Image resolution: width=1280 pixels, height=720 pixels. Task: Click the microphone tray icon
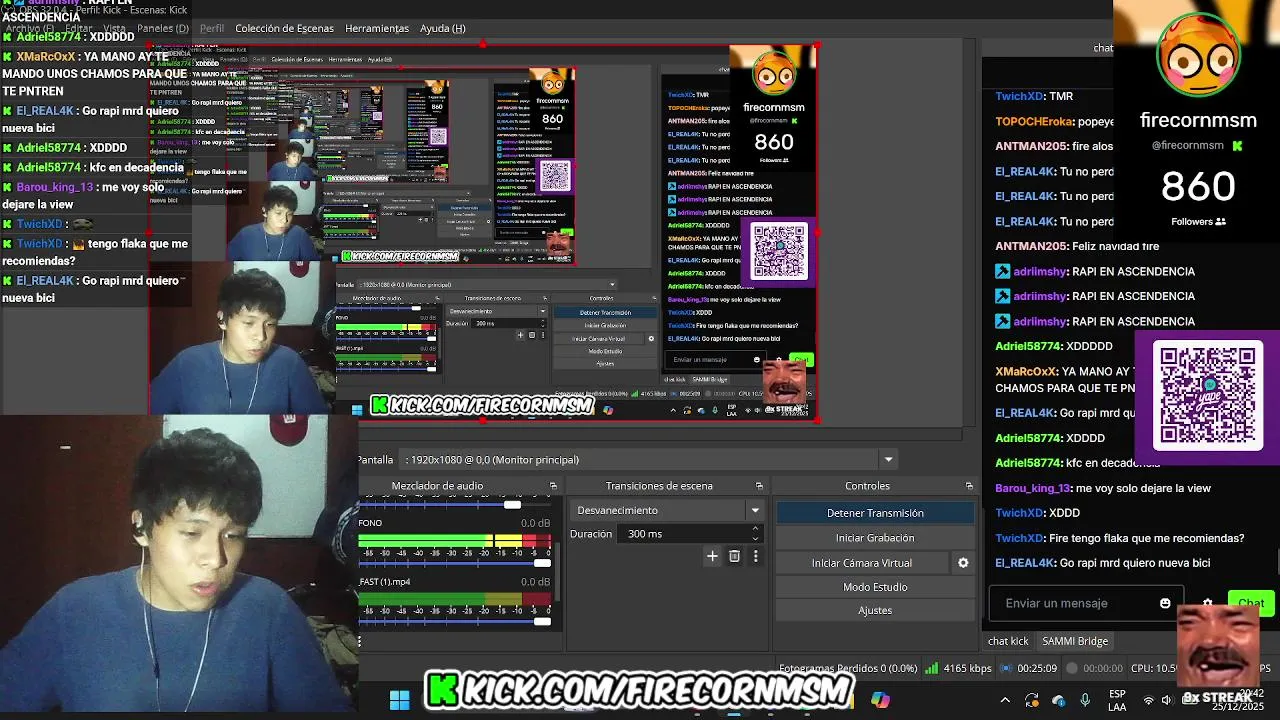pos(1085,700)
